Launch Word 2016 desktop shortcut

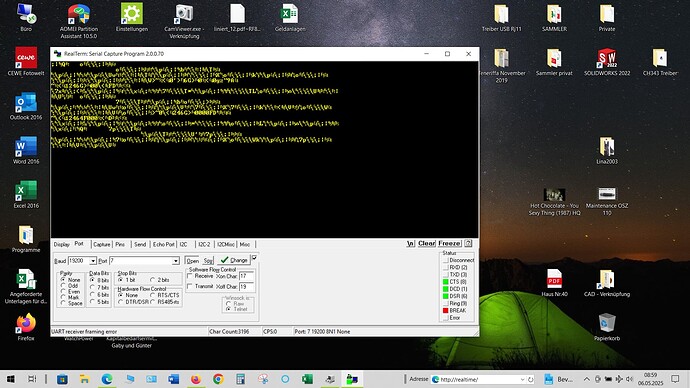[26, 146]
